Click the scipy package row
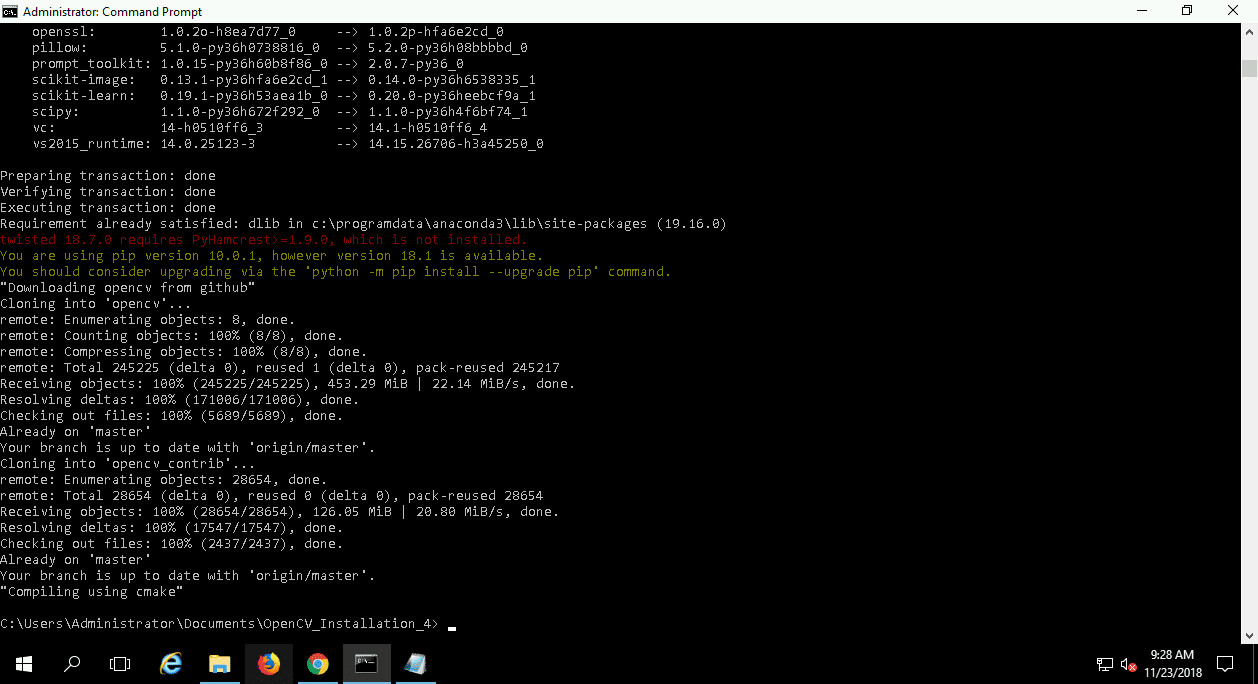Viewport: 1258px width, 684px height. tap(280, 112)
